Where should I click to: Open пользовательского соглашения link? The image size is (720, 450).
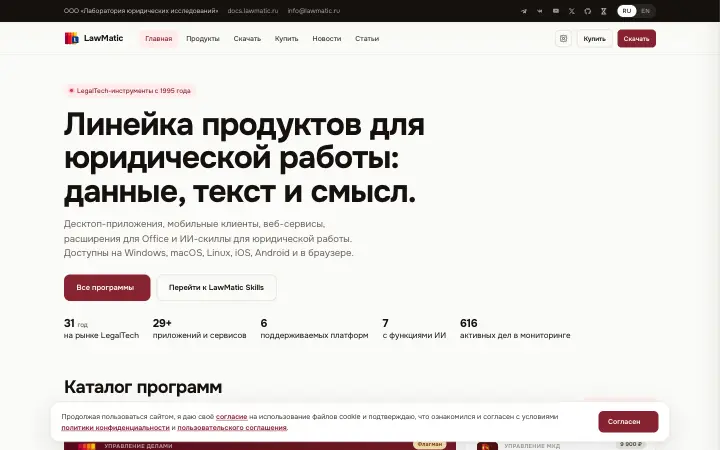pyautogui.click(x=232, y=428)
